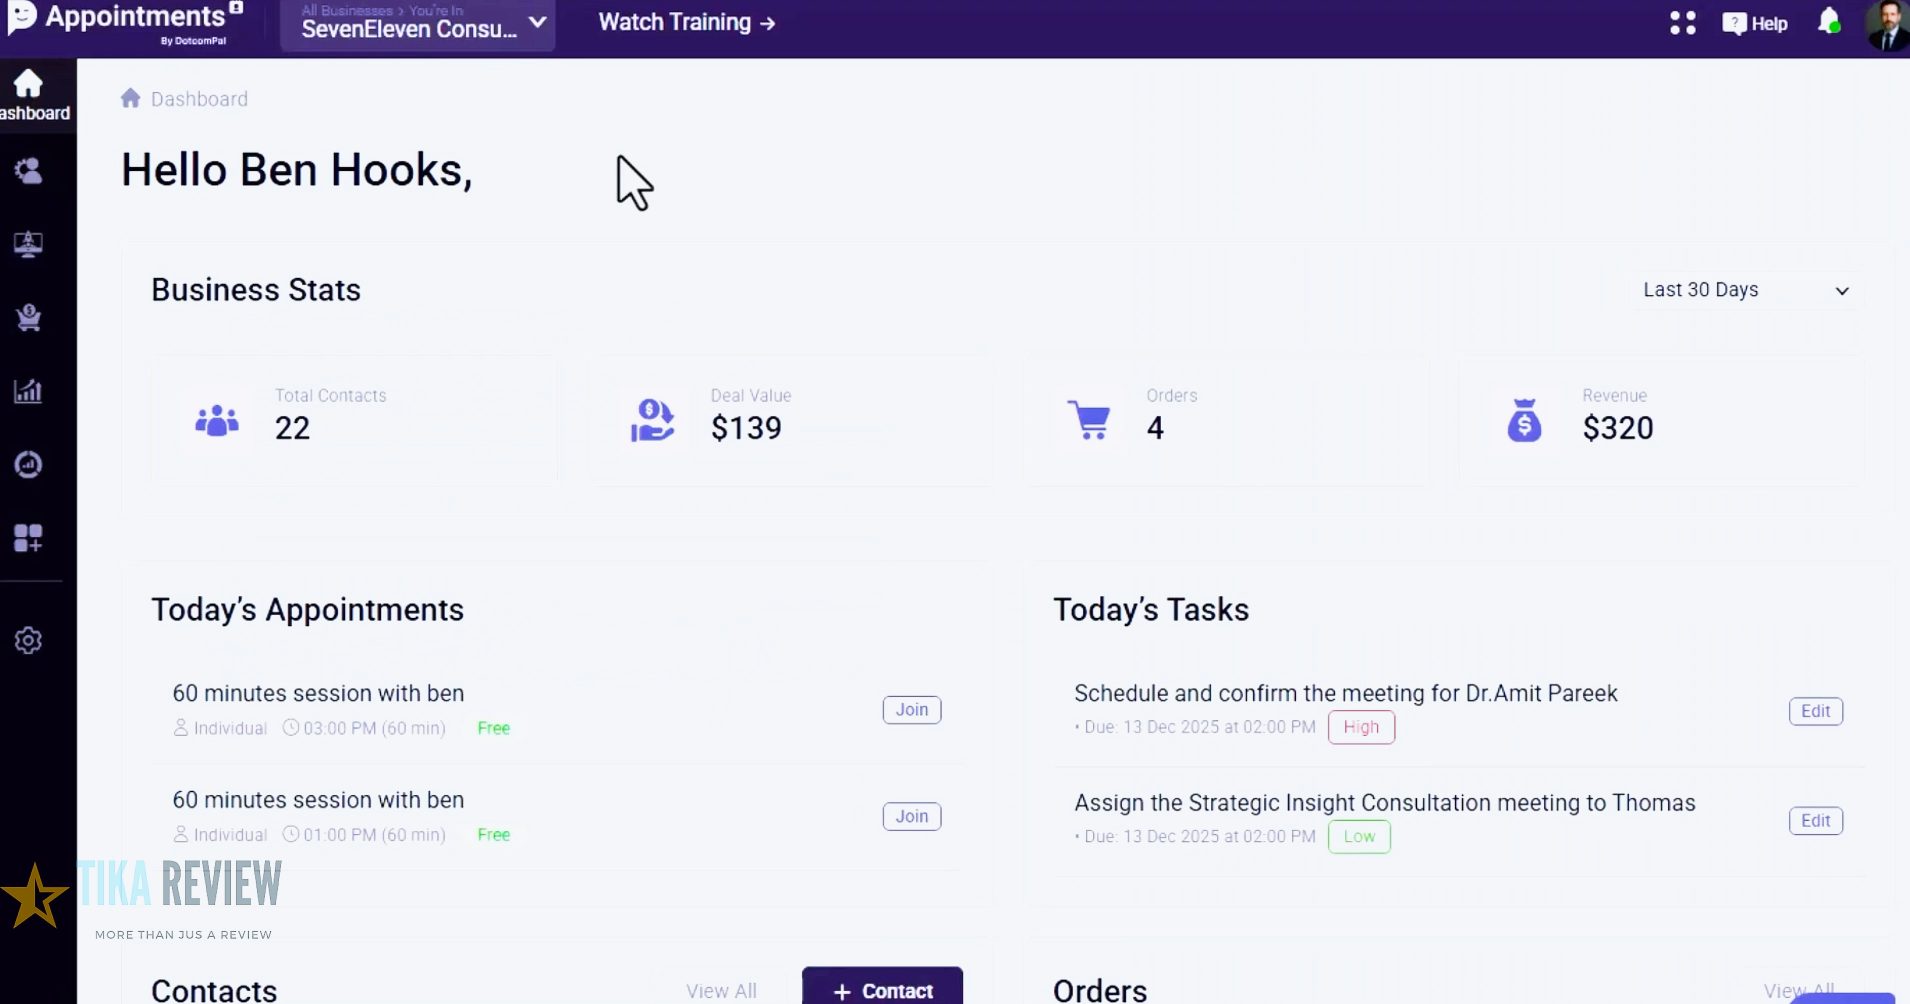Click the Orders shopping cart icon
Screen dimensions: 1910x1004
pos(1089,420)
